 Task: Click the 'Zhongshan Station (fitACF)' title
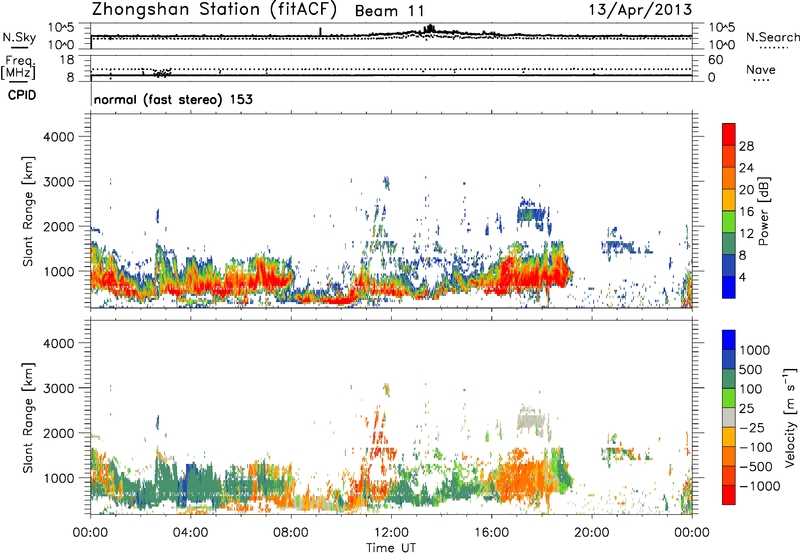click(214, 10)
